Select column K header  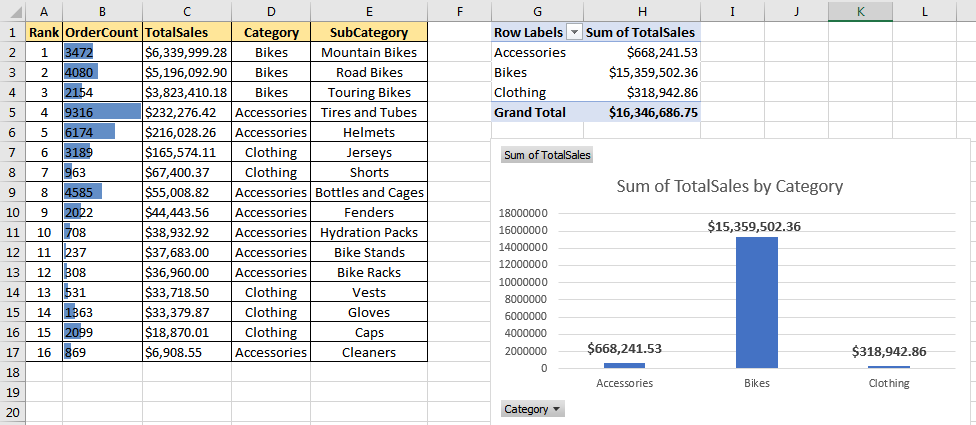pos(860,11)
